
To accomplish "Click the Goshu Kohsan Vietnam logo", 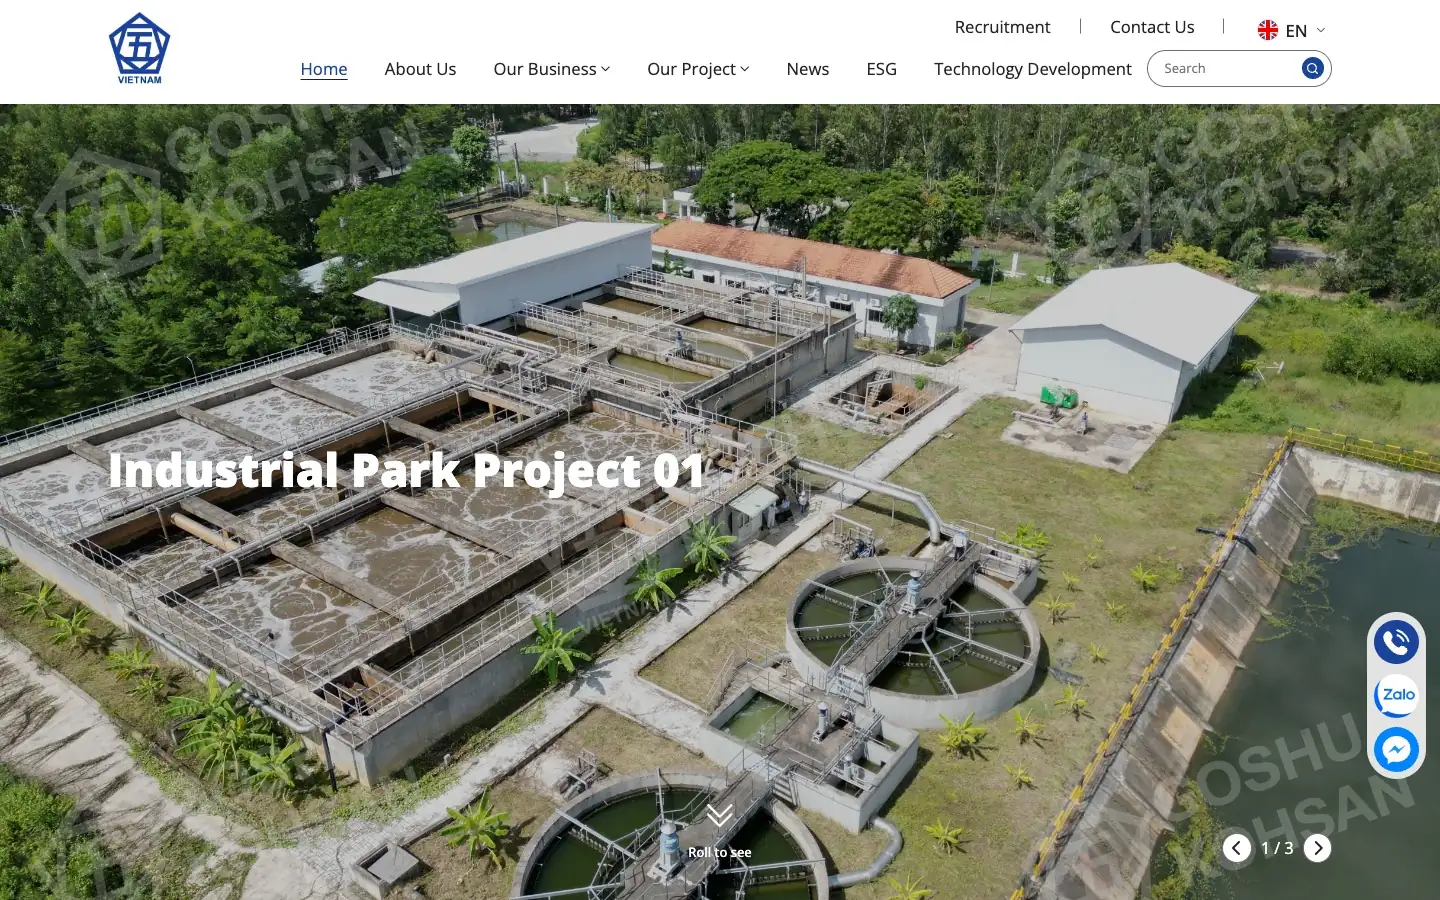I will point(139,48).
